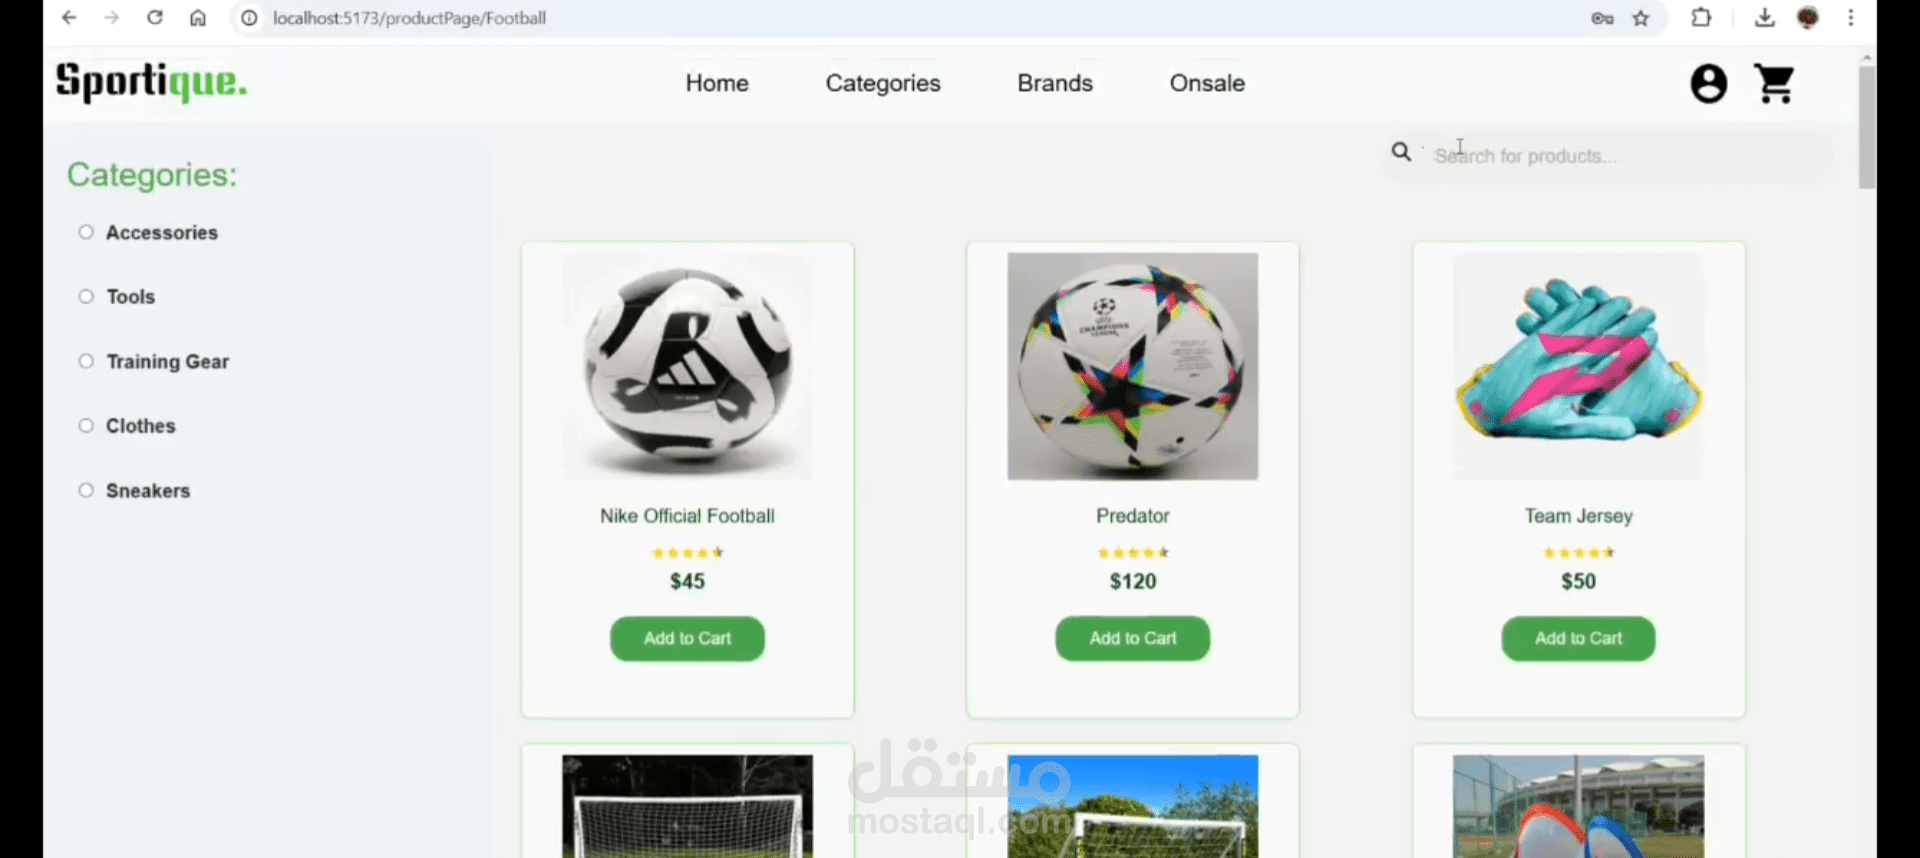
Task: Go to browser home page icon
Action: [x=198, y=18]
